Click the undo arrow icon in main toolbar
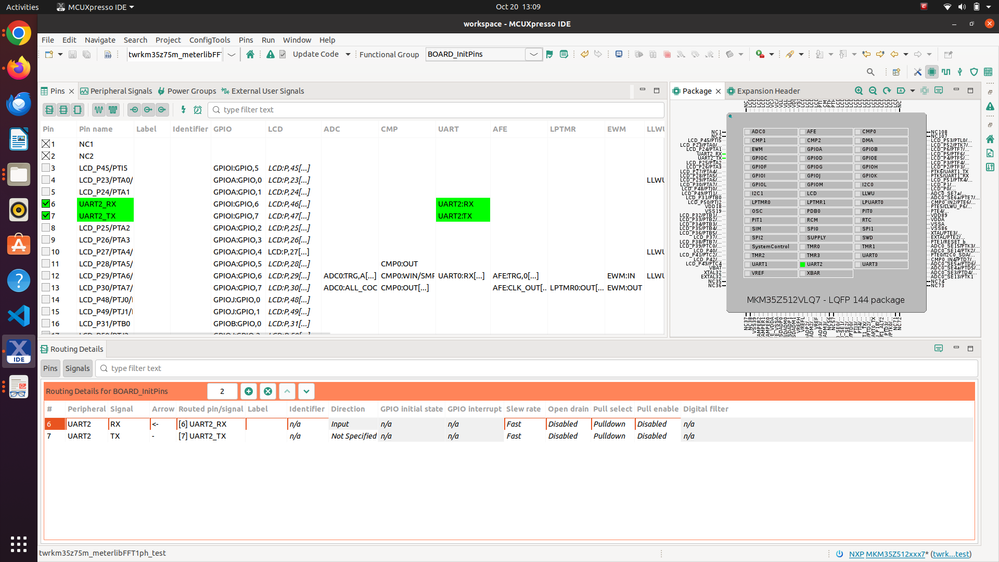Viewport: 999px width, 562px height. click(x=584, y=54)
